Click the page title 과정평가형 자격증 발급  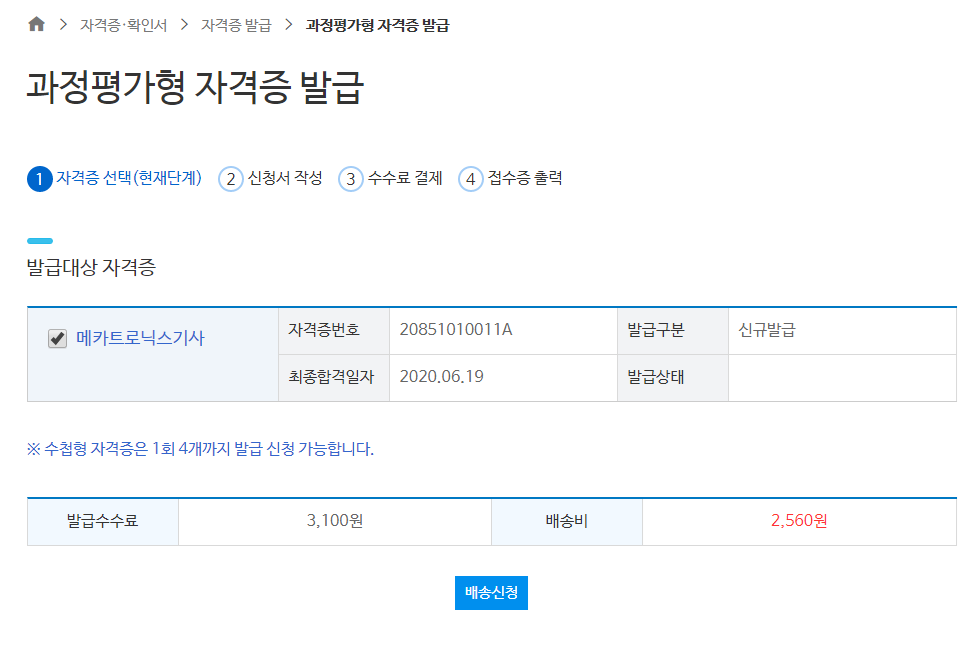tap(195, 87)
